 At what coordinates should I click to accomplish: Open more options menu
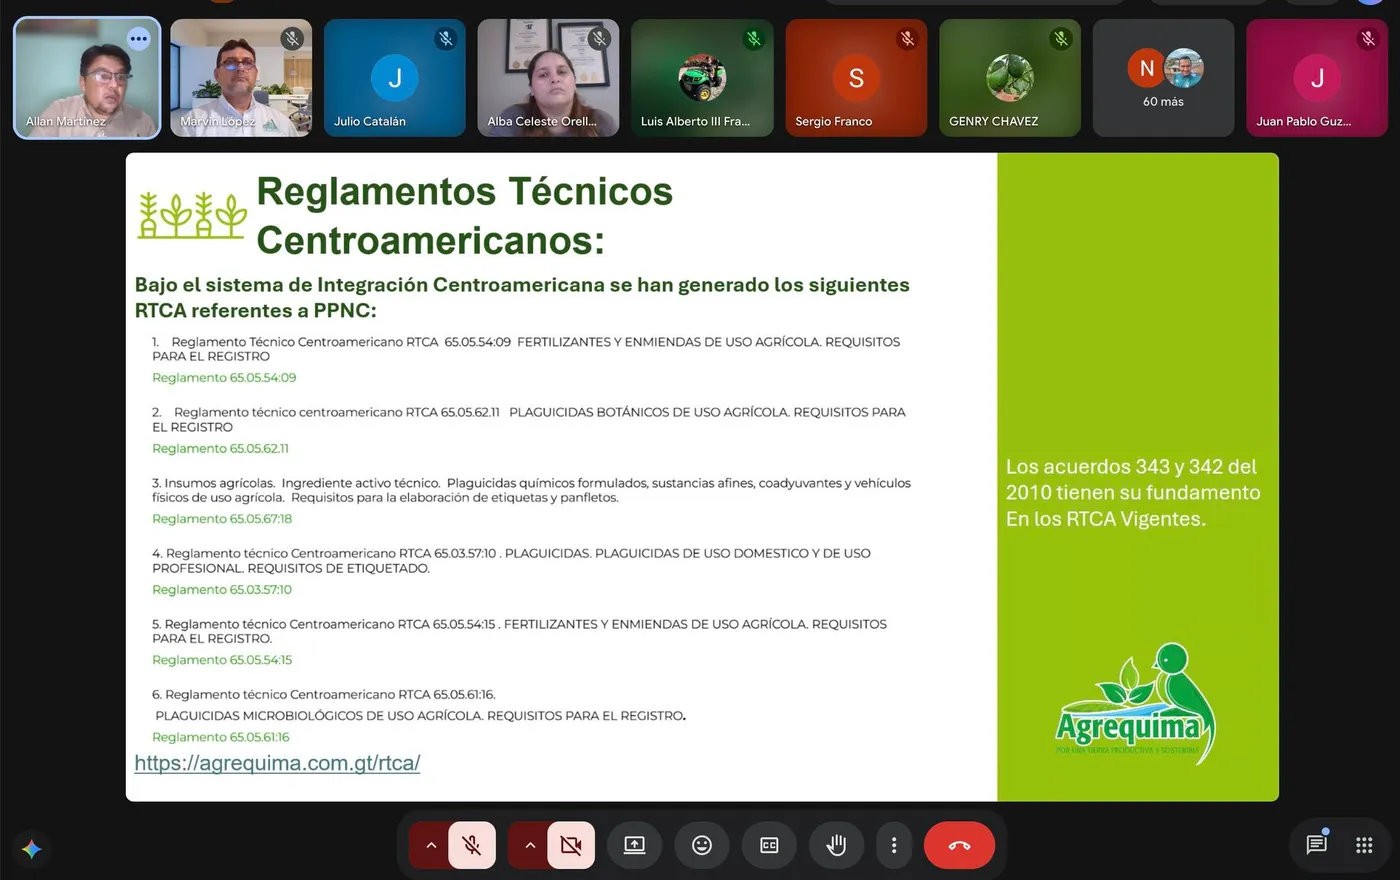coord(894,845)
